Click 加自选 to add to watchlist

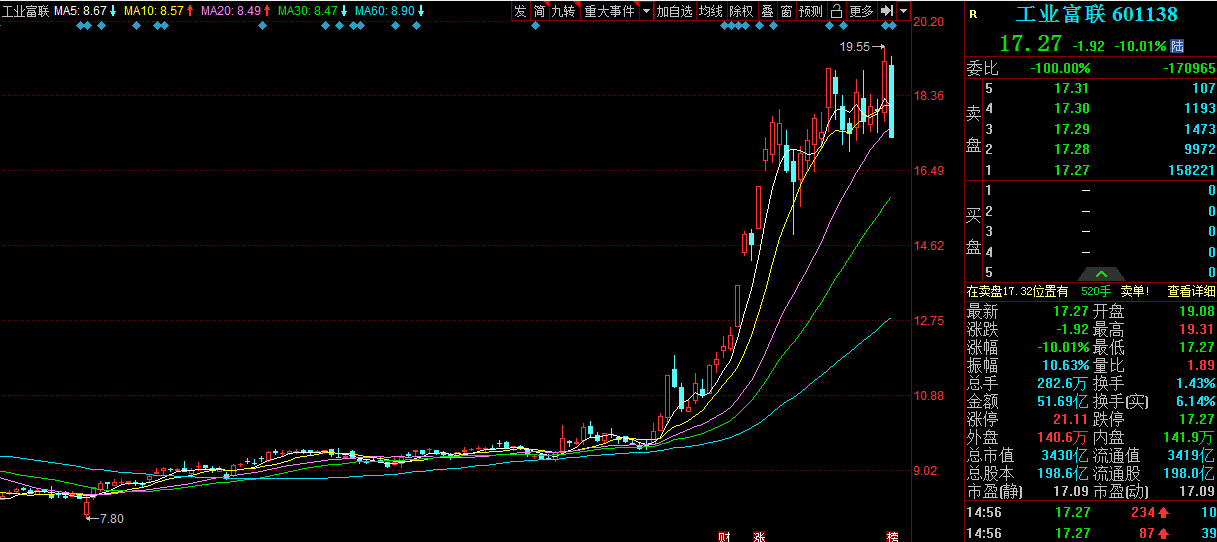pyautogui.click(x=675, y=11)
